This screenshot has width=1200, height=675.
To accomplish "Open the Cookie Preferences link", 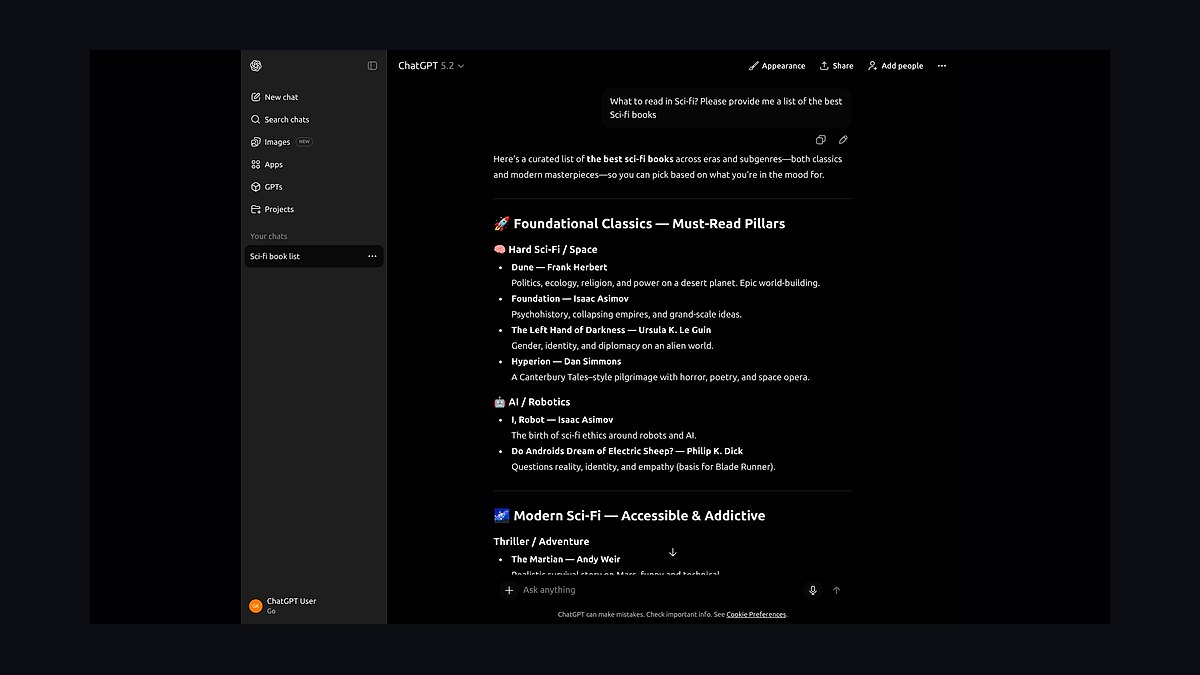I will (756, 614).
